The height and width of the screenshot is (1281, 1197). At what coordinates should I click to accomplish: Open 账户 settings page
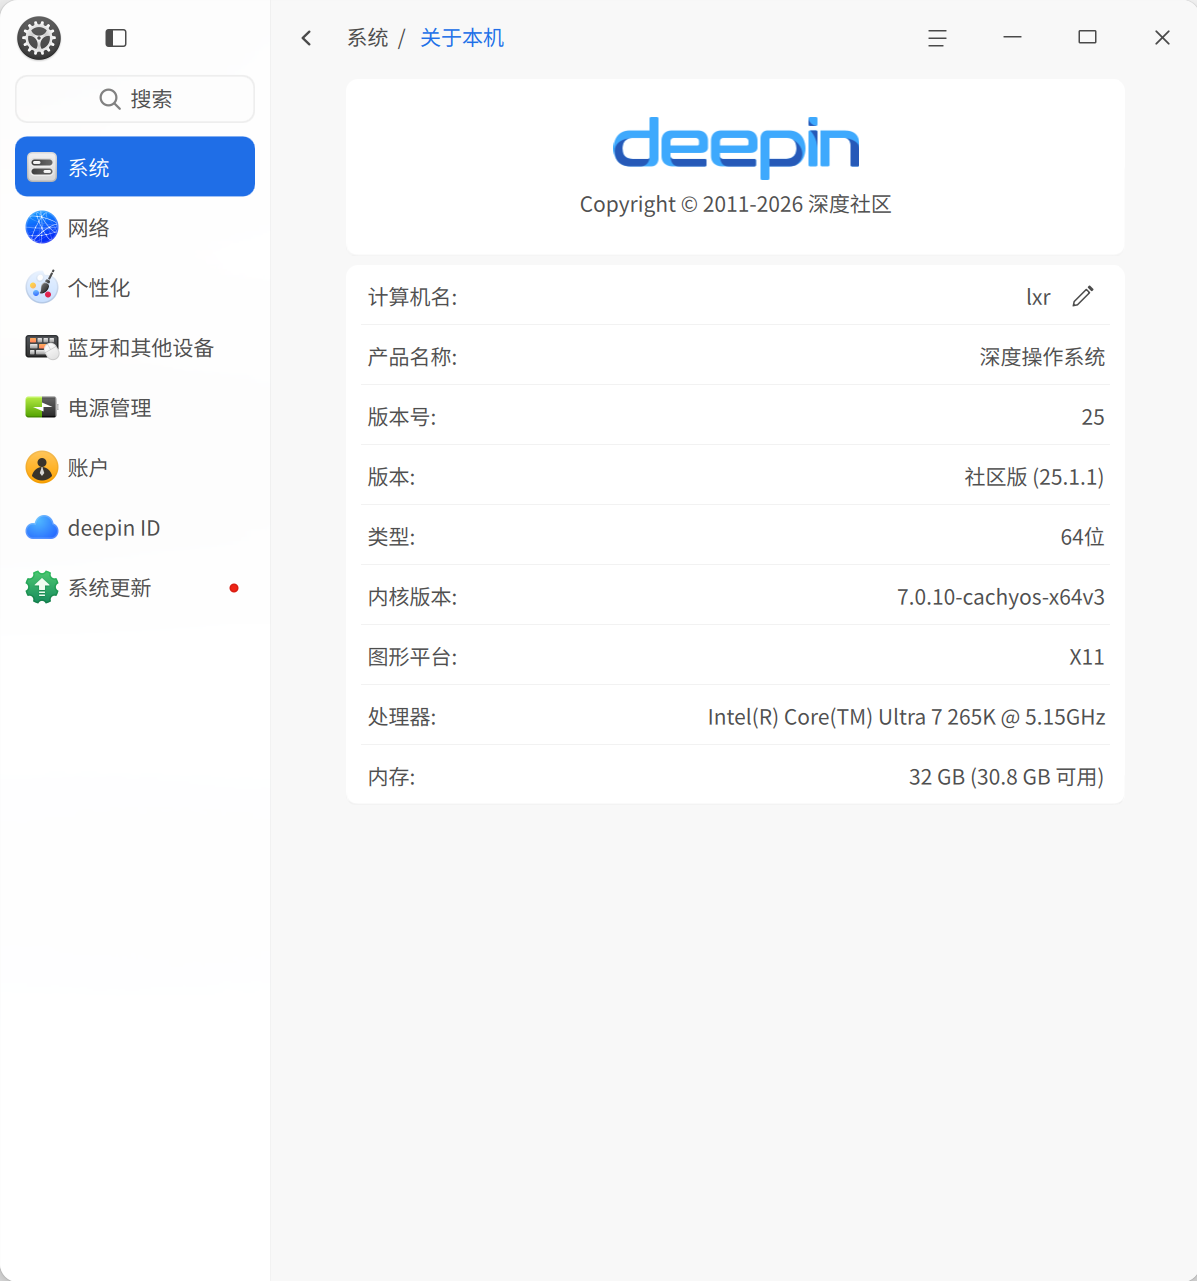(135, 467)
